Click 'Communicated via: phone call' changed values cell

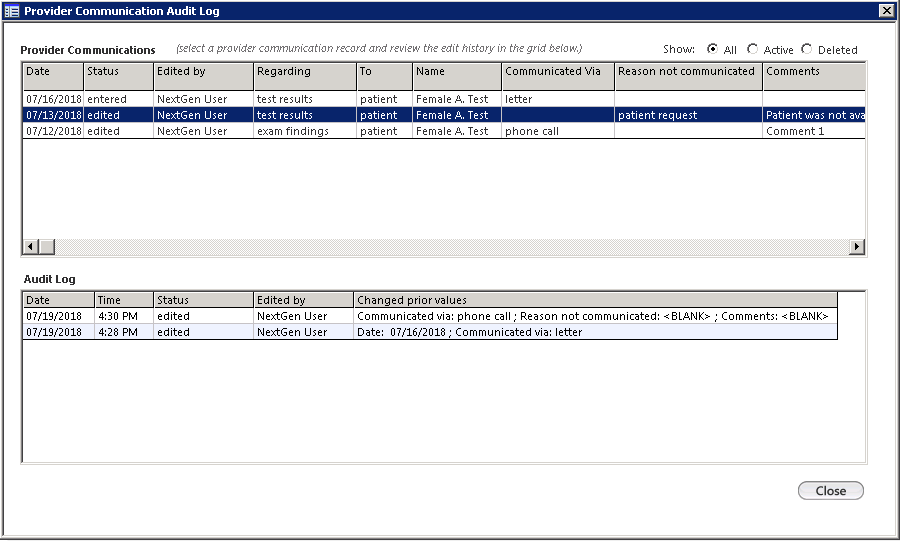click(x=596, y=316)
